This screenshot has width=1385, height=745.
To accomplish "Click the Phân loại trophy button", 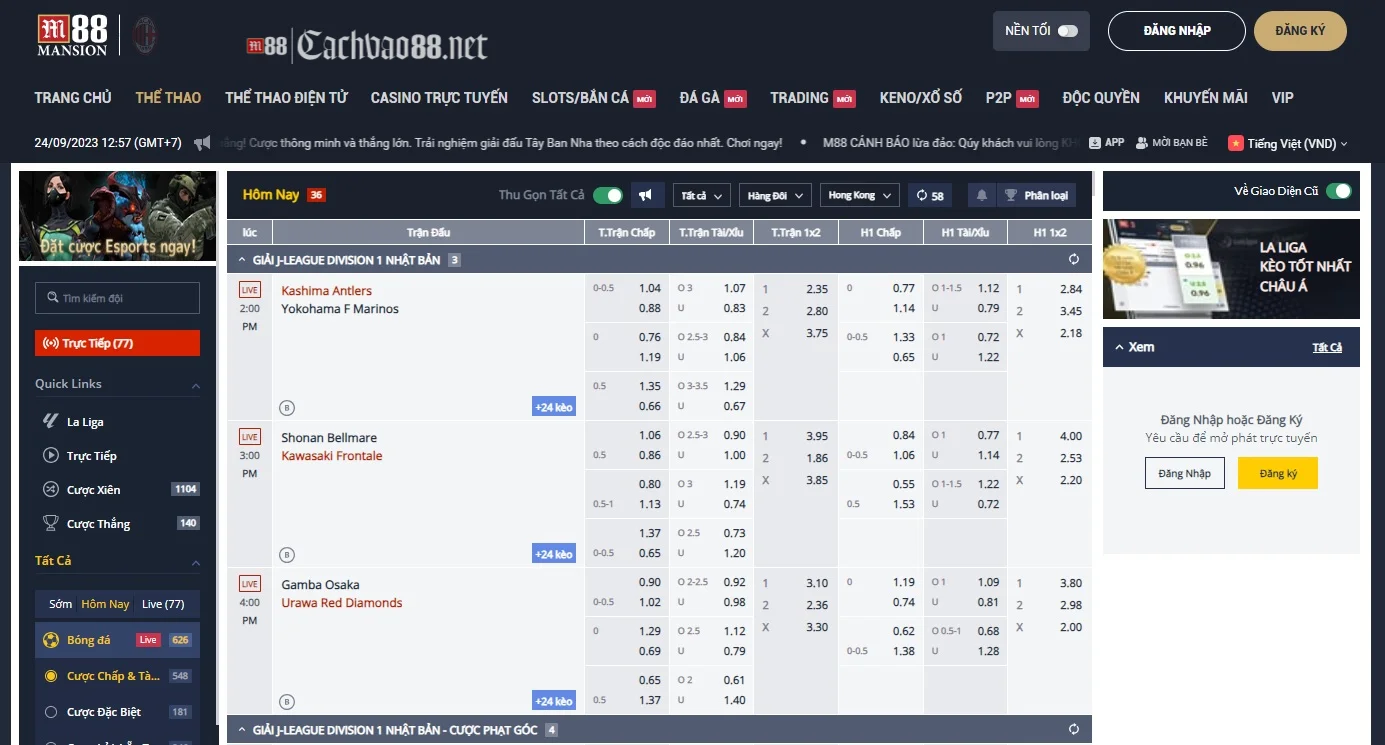I will [1035, 195].
